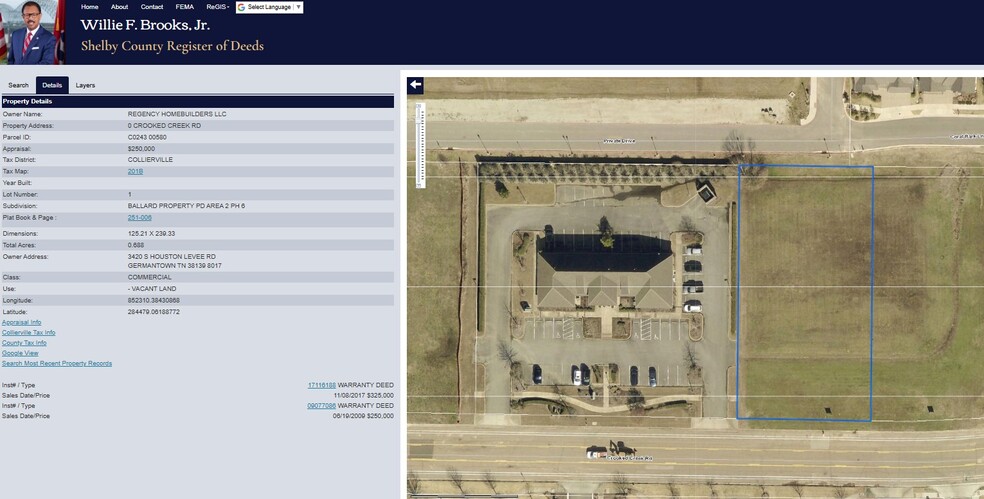This screenshot has width=984, height=499.
Task: Open the Appraisal Info link
Action: 22,322
